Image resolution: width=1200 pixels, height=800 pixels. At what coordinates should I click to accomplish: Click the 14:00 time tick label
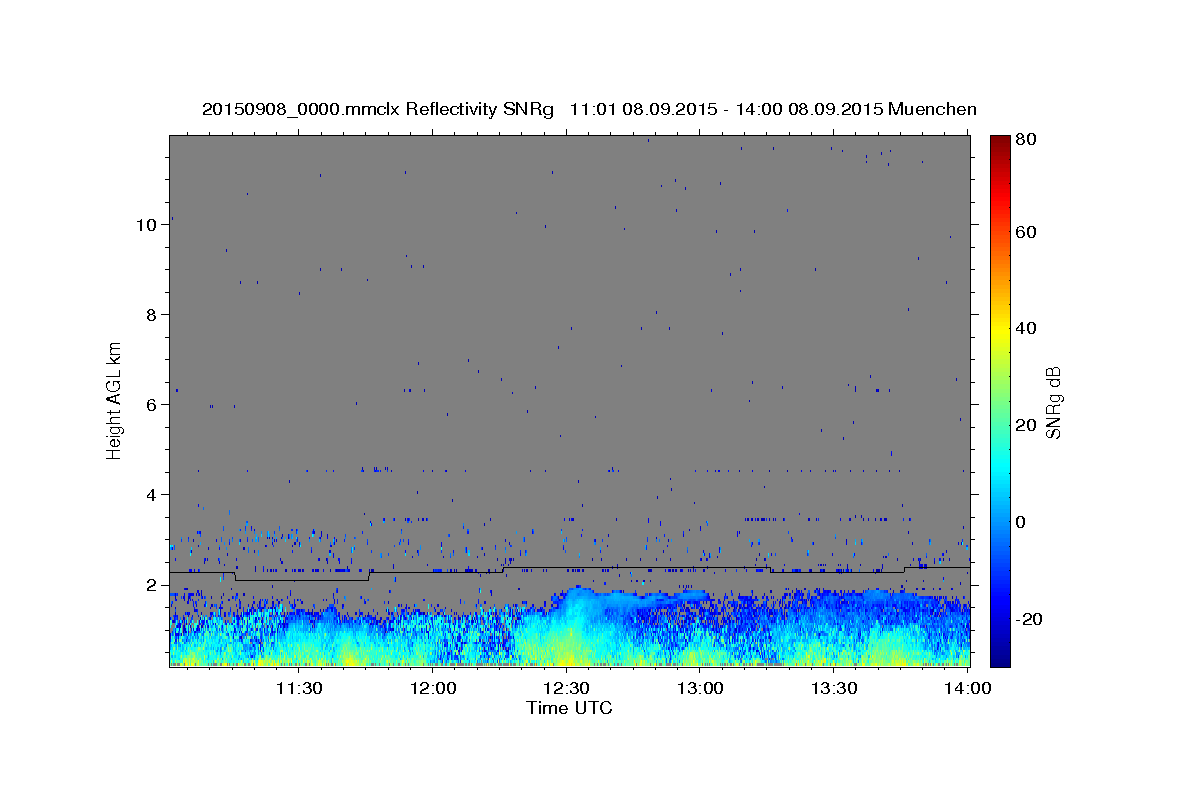coord(968,688)
